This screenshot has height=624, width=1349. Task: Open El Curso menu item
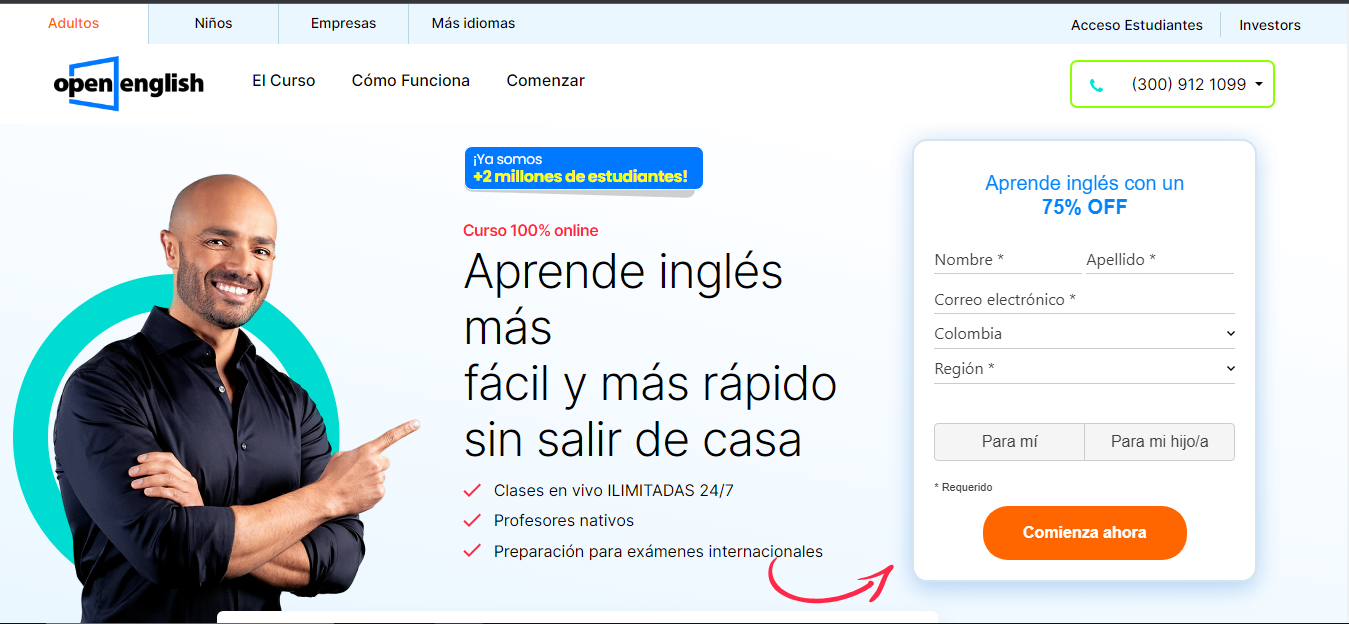(283, 80)
